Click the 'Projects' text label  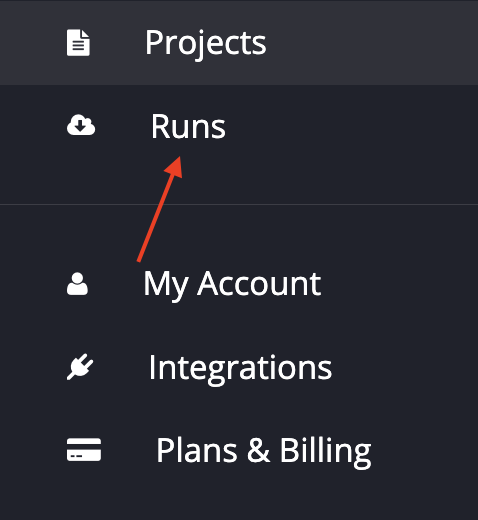click(206, 44)
